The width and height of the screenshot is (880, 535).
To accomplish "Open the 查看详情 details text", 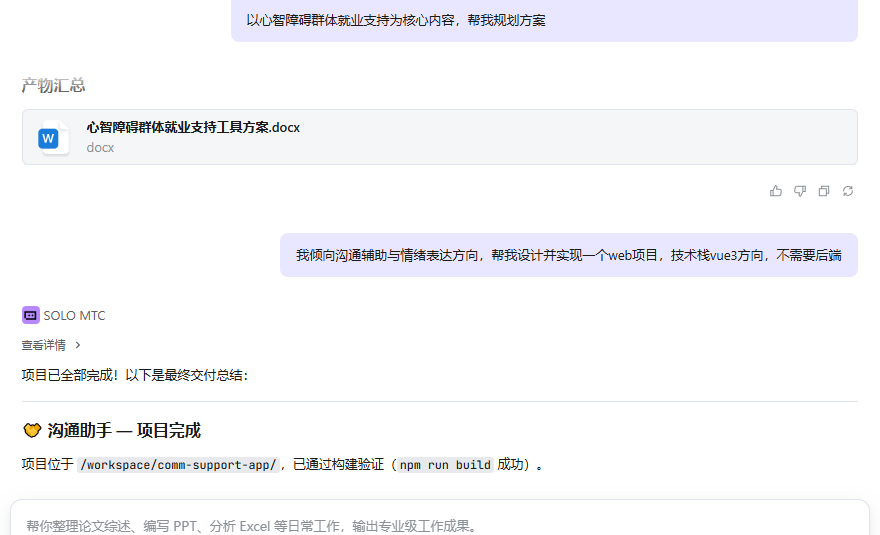I will coord(44,345).
